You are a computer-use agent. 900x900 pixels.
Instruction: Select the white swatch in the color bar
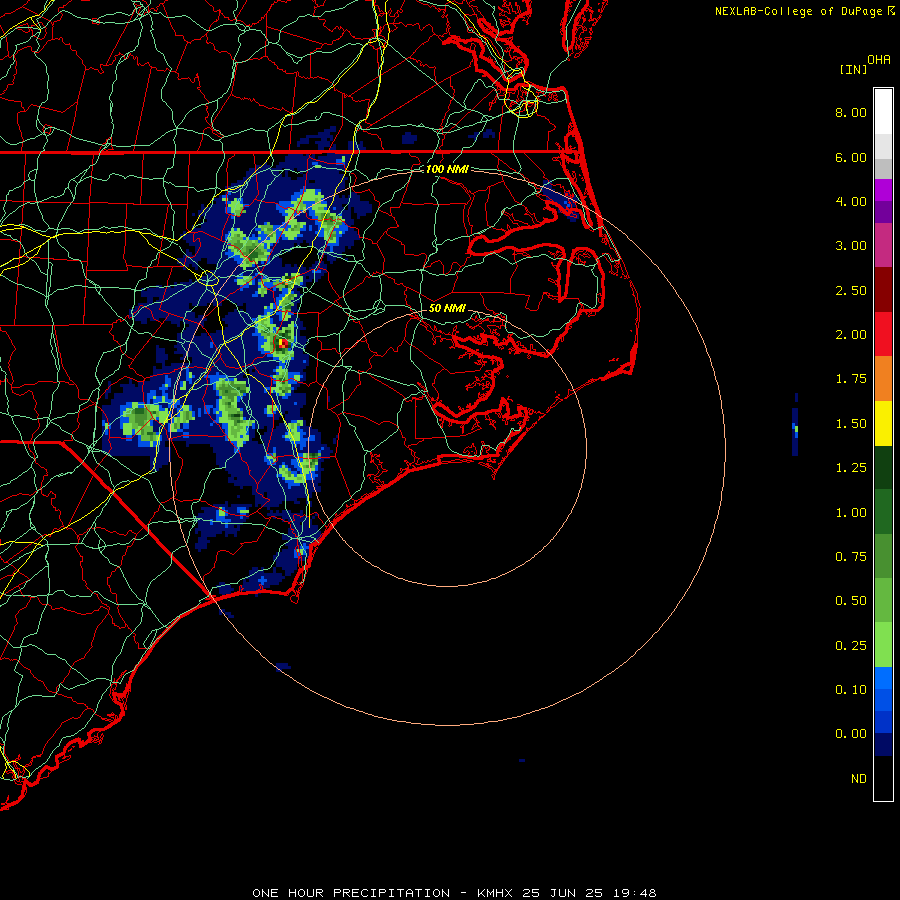tap(883, 111)
